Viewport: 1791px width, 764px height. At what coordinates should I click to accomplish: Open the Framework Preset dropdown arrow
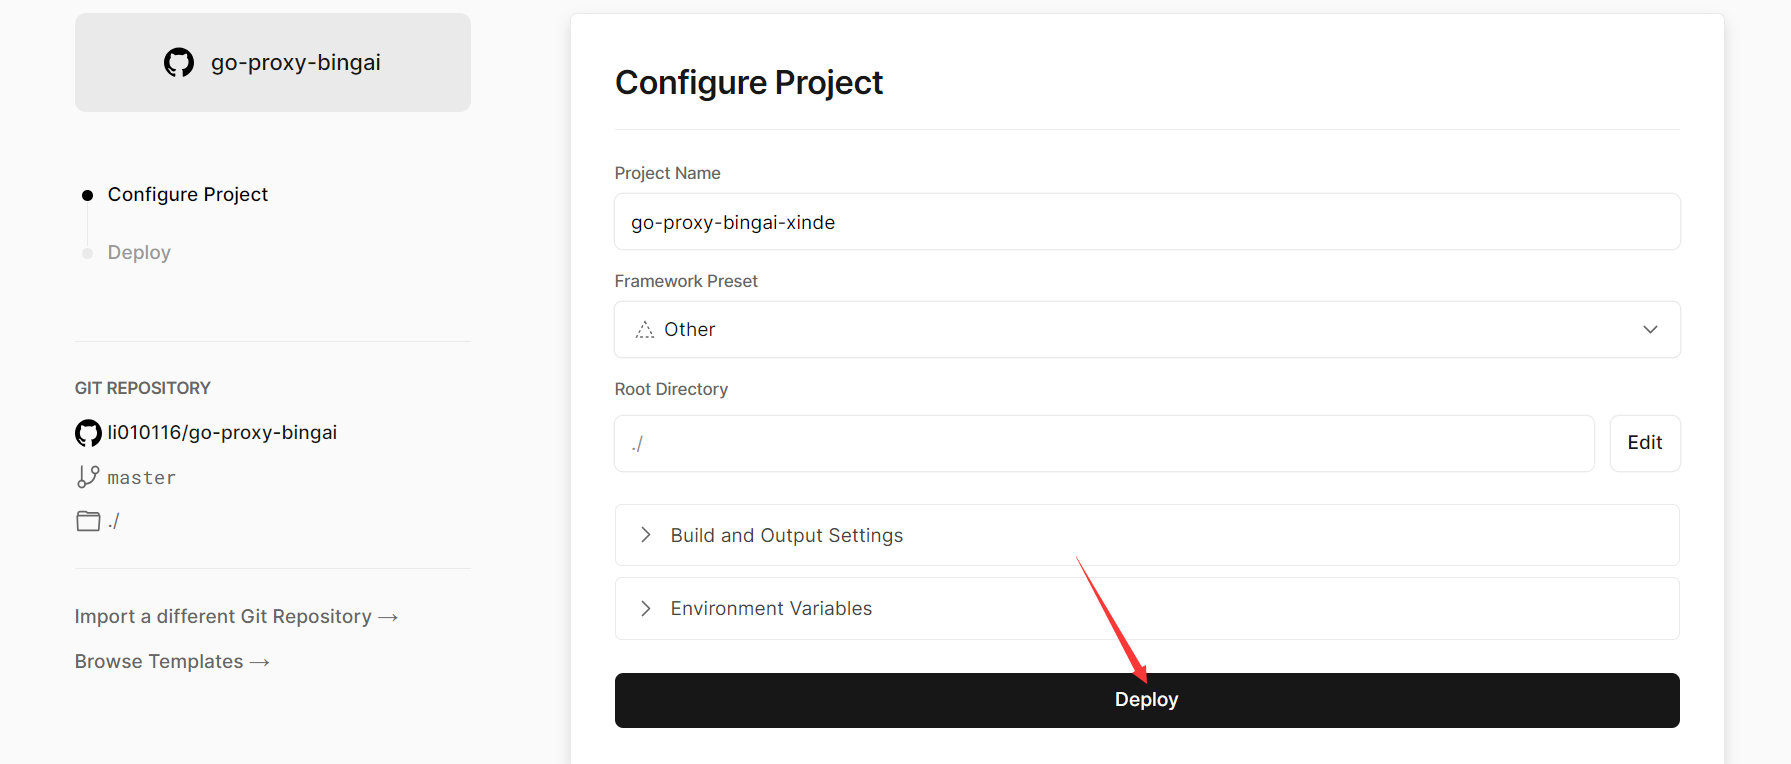pos(1650,330)
